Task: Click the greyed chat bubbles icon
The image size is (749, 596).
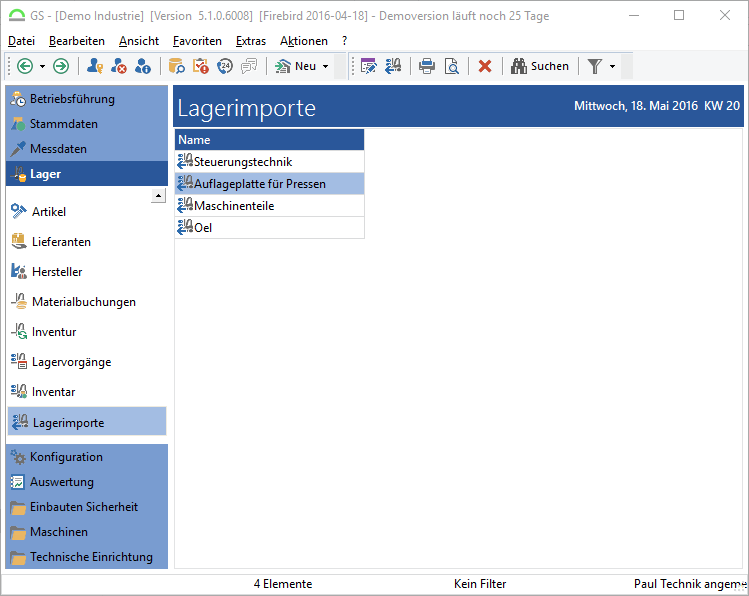Action: 249,66
